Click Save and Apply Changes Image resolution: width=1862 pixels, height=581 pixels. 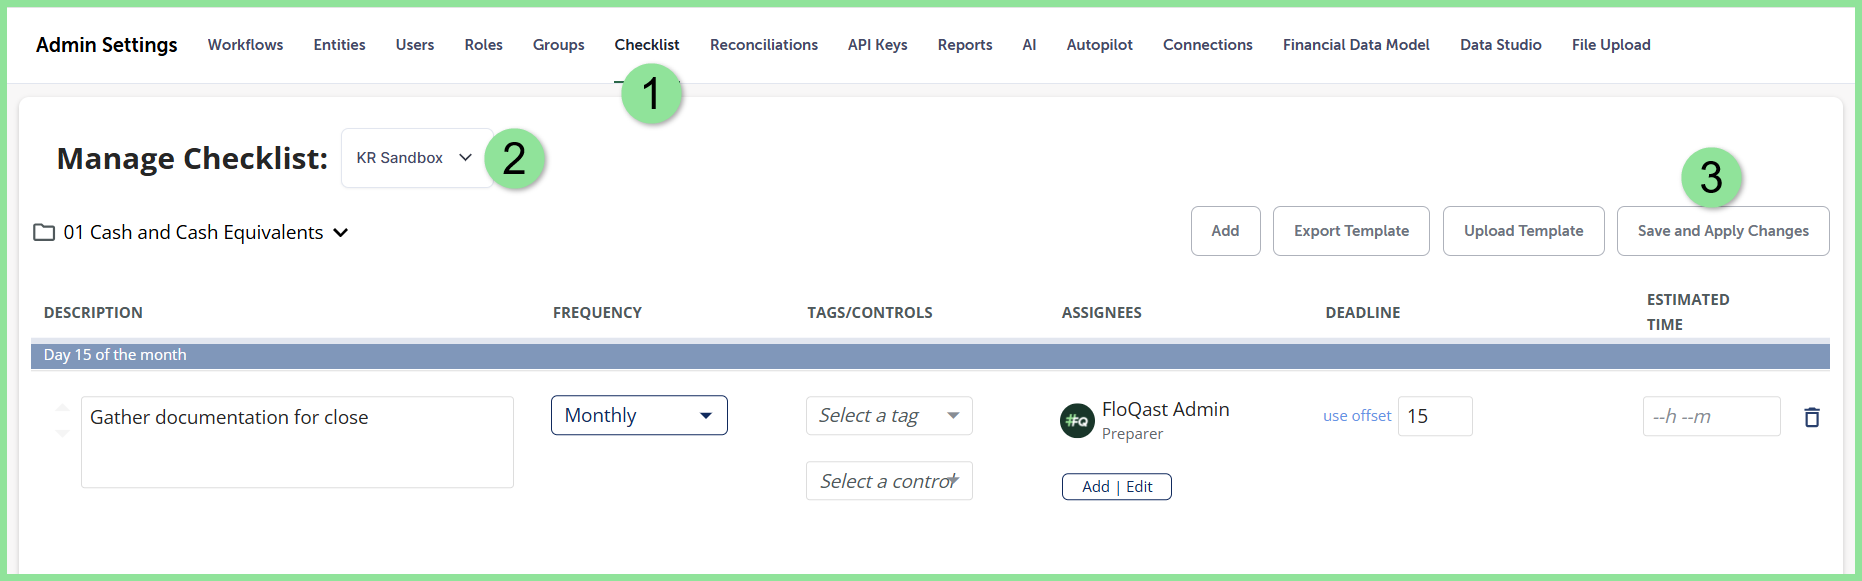(x=1723, y=231)
